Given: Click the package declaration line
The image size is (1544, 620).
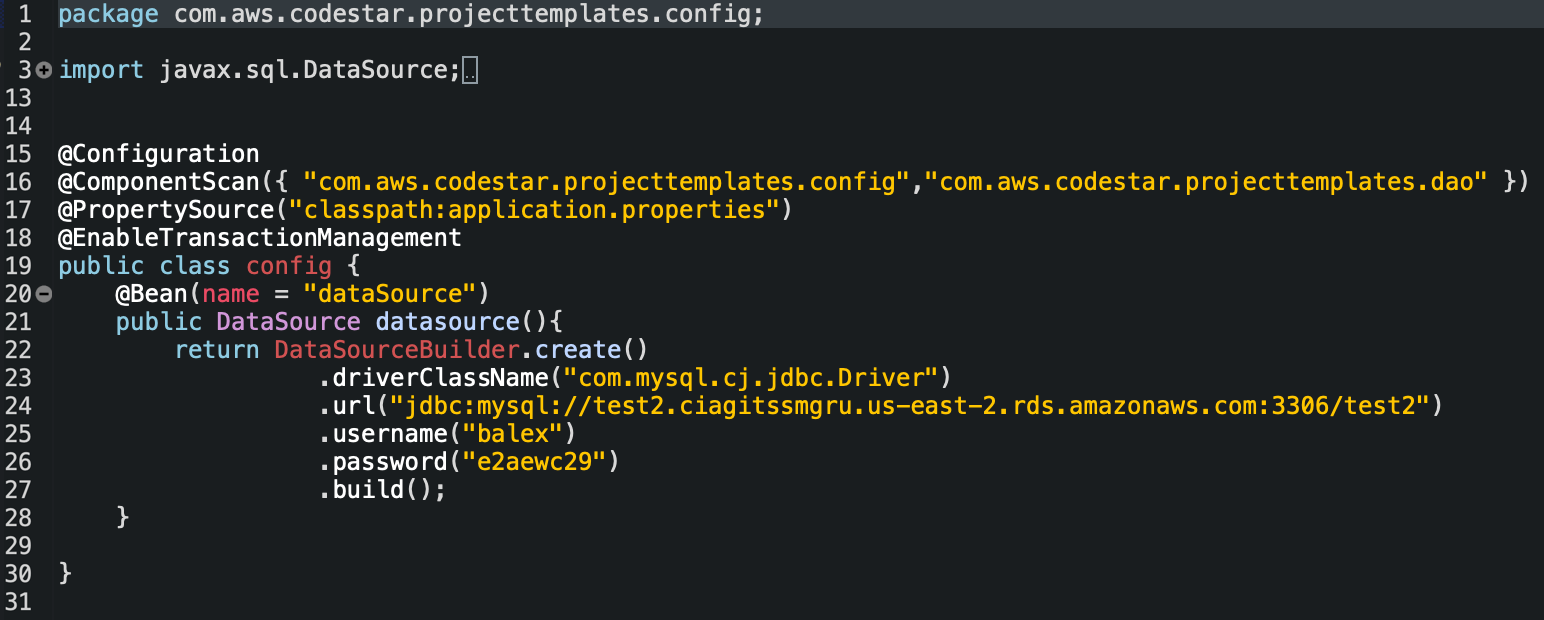Looking at the screenshot, I should point(411,15).
